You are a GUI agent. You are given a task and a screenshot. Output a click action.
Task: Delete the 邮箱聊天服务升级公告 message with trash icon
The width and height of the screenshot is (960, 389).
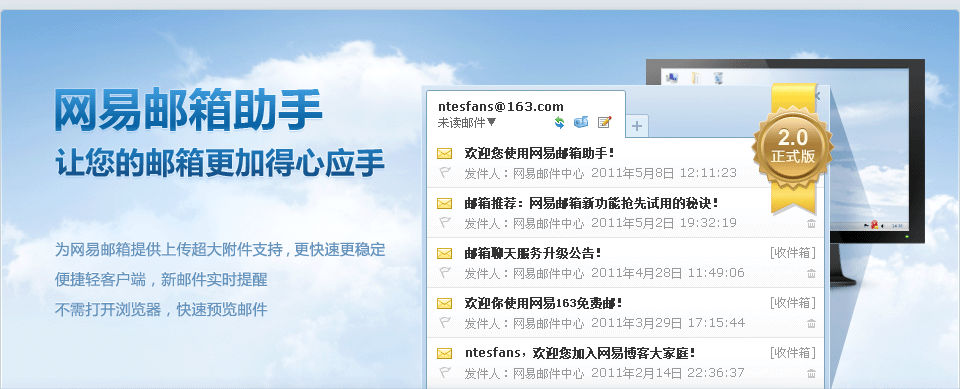point(811,274)
